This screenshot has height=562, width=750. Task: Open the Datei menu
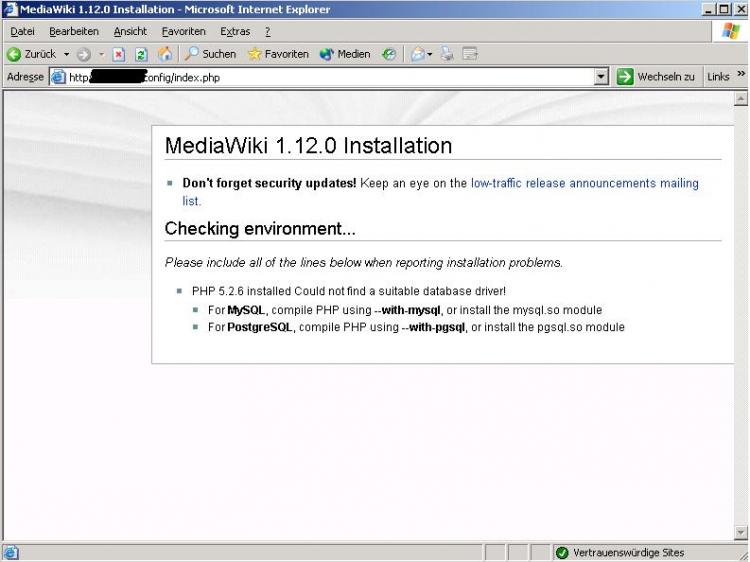(x=22, y=32)
